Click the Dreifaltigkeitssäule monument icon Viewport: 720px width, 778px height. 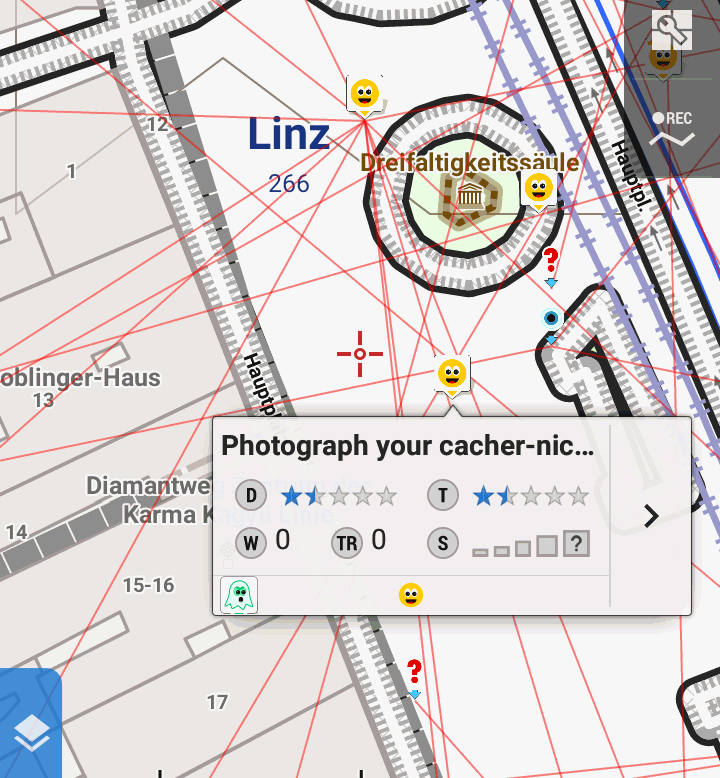pos(469,194)
